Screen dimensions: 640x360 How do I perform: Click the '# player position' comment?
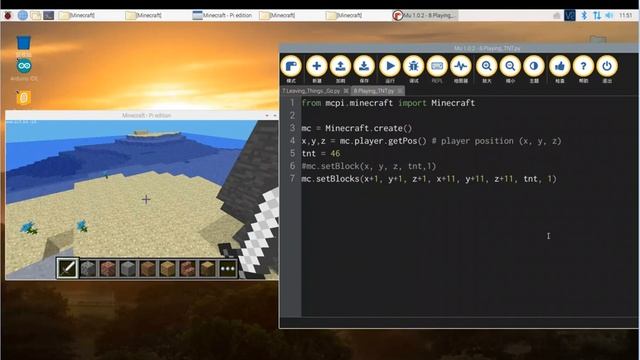pyautogui.click(x=496, y=141)
